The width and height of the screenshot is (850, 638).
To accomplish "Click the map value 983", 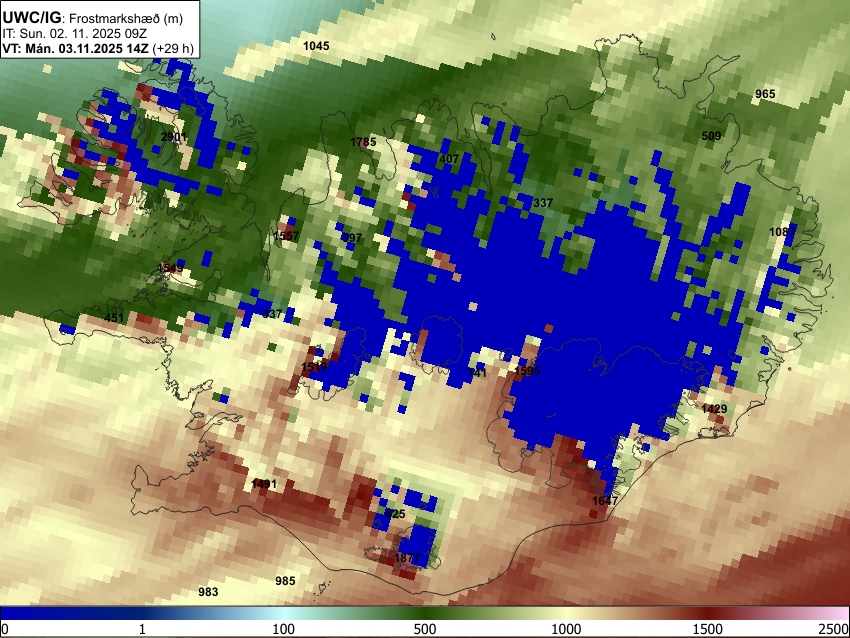I will click(208, 592).
